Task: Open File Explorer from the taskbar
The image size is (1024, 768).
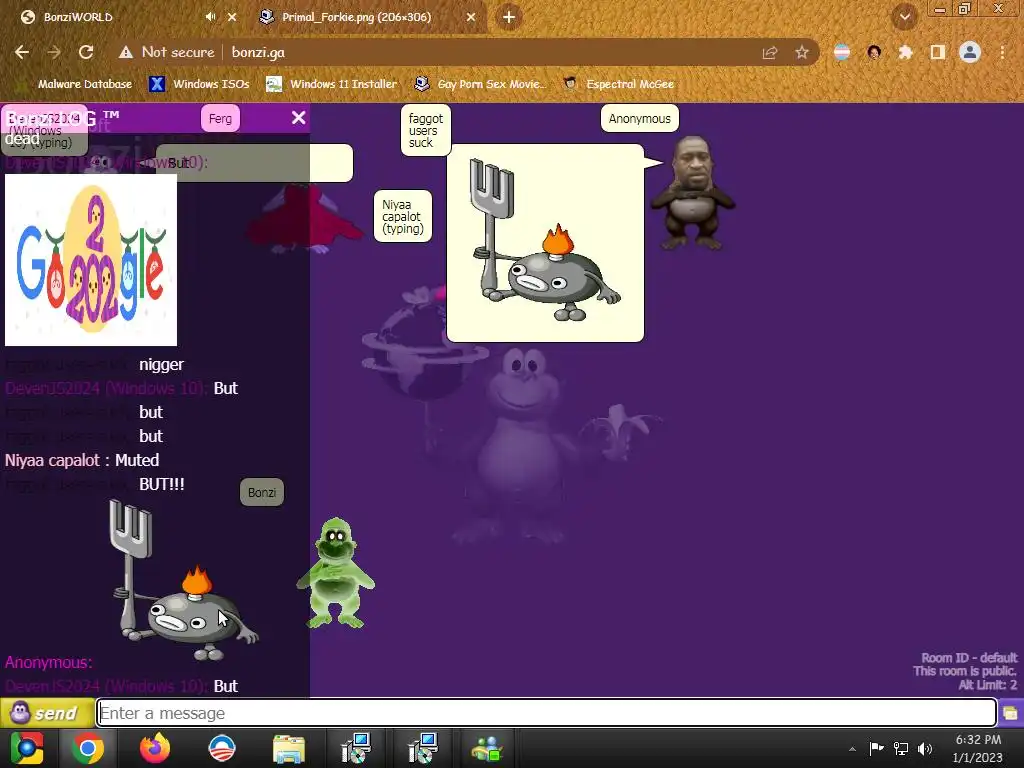Action: point(289,748)
